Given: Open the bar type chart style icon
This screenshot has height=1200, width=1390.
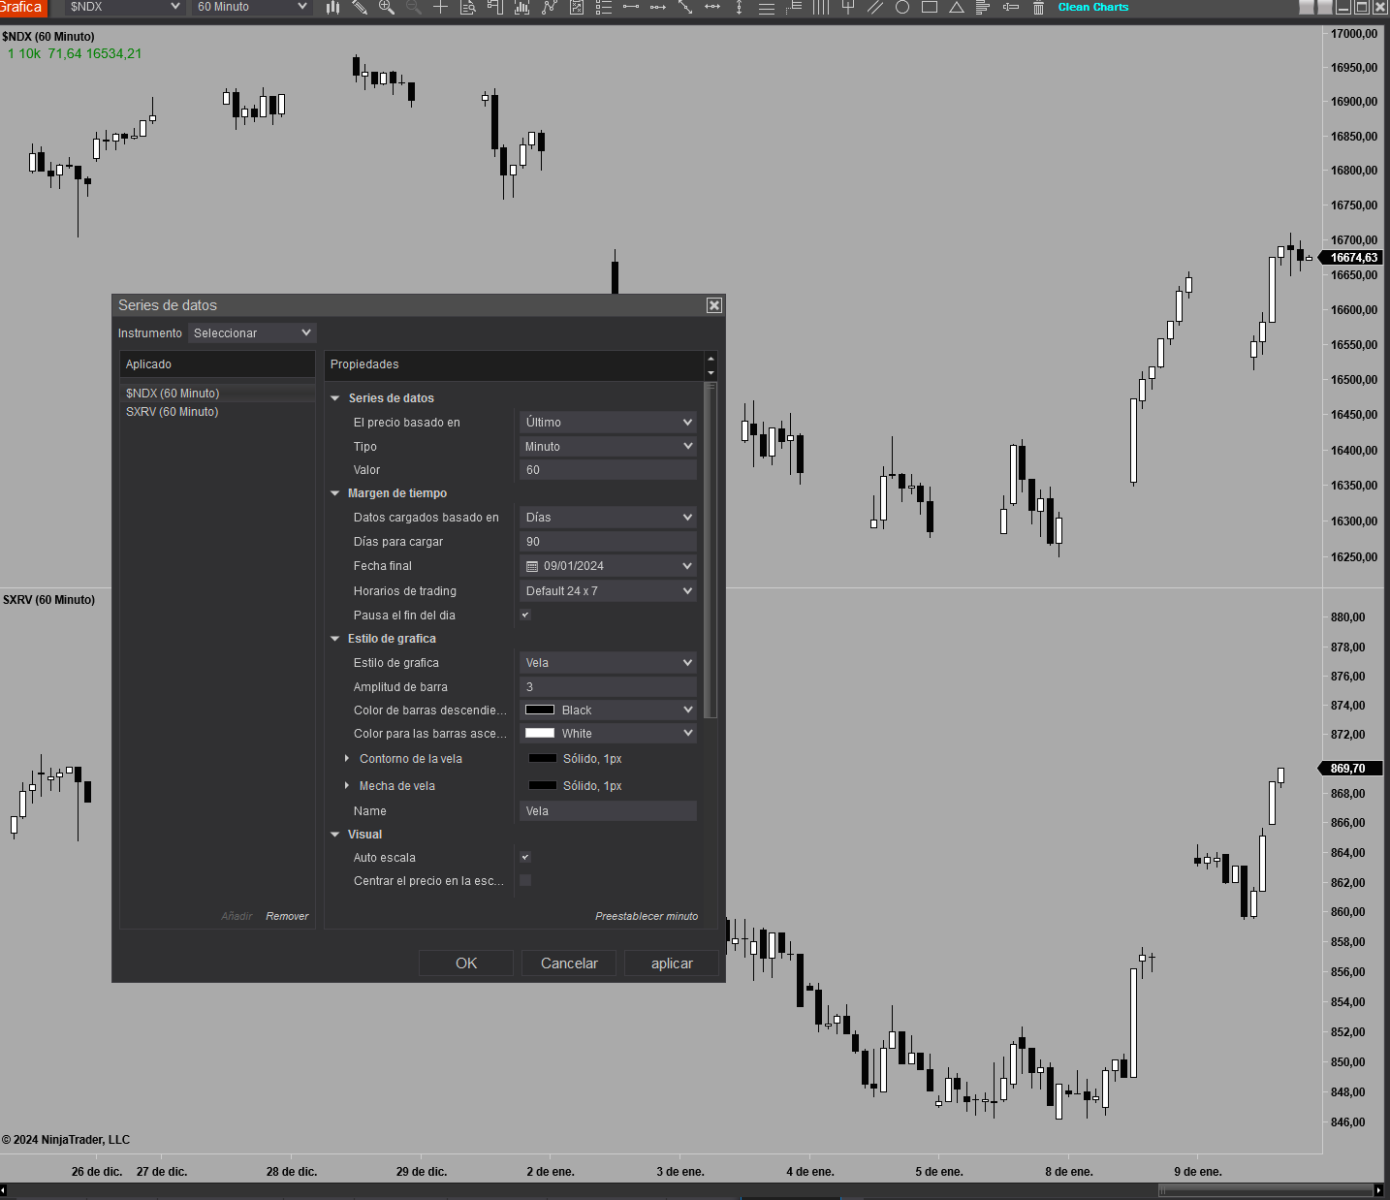Looking at the screenshot, I should tap(333, 7).
